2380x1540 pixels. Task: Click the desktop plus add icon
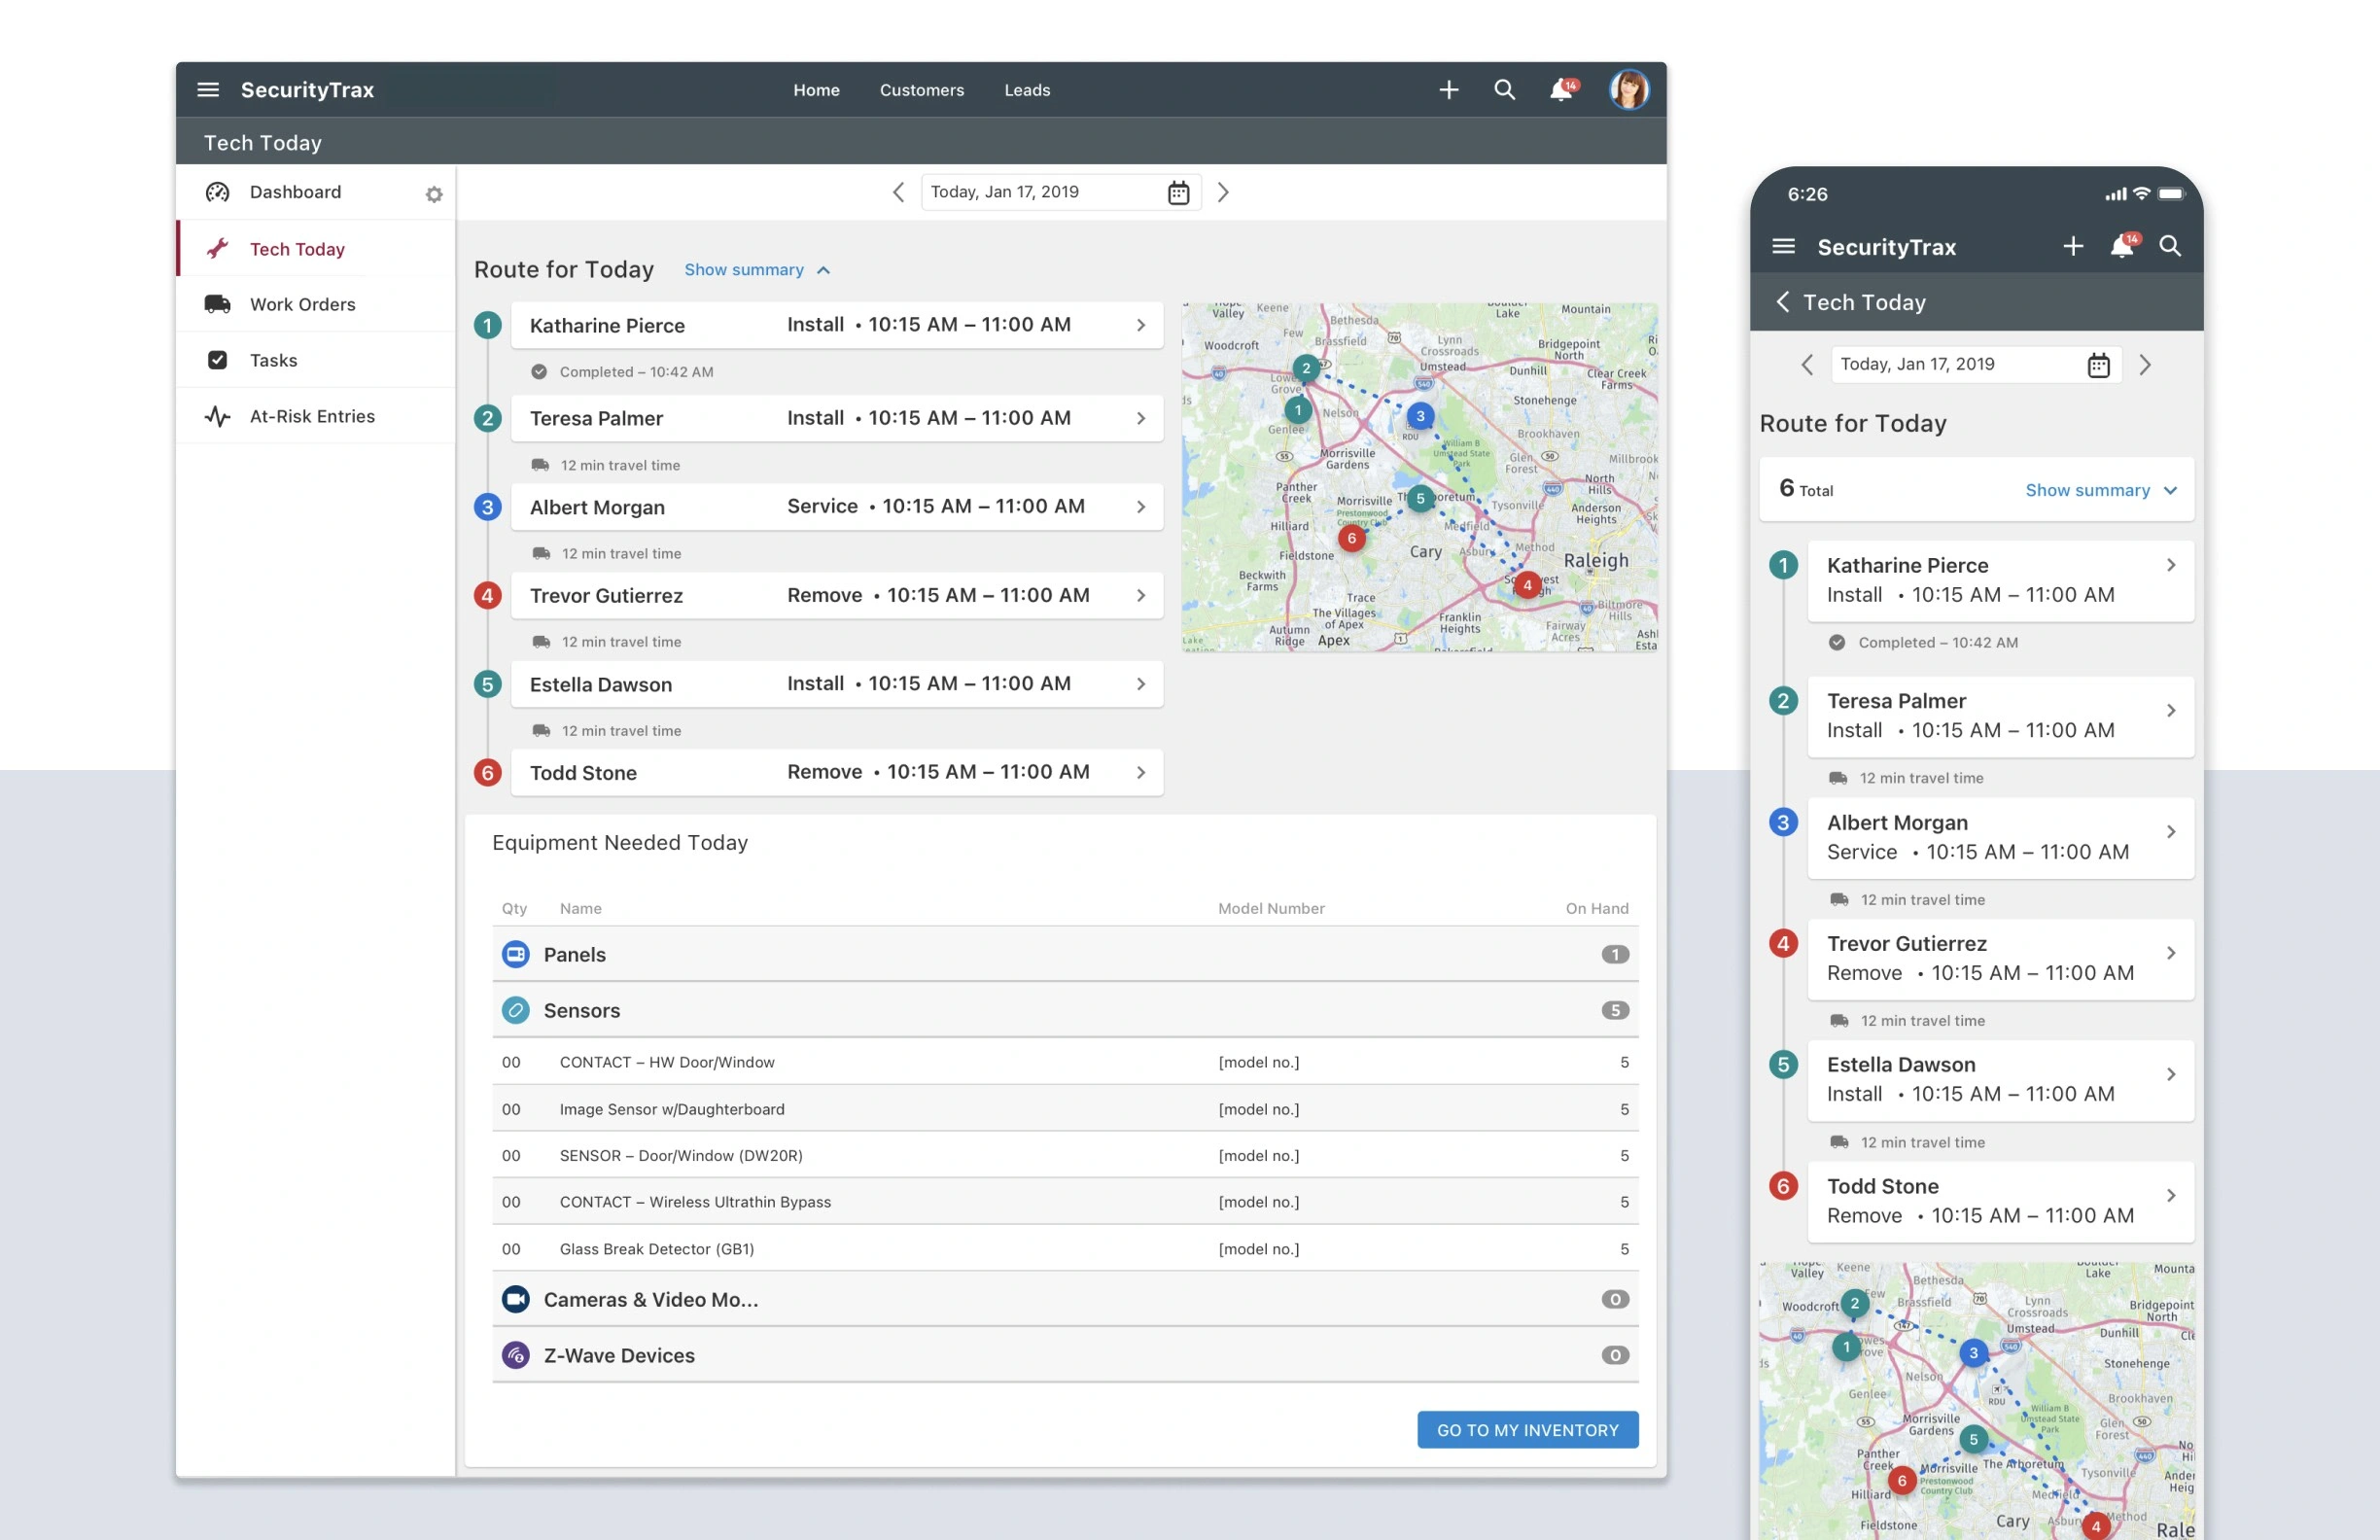coord(1448,90)
